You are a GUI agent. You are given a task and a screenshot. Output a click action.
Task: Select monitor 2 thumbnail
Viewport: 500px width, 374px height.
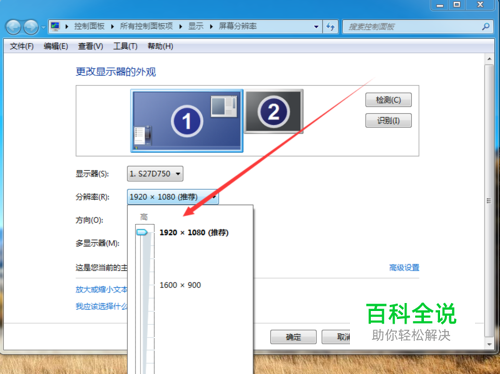click(274, 111)
